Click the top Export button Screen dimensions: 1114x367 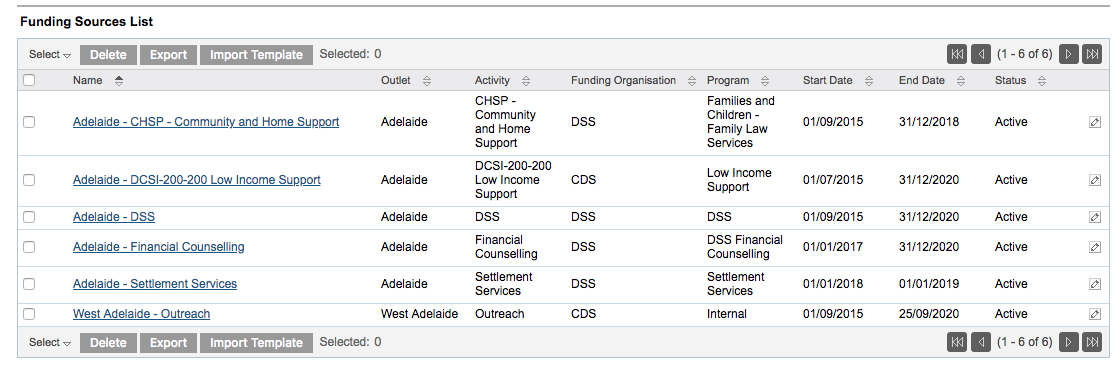pyautogui.click(x=168, y=55)
